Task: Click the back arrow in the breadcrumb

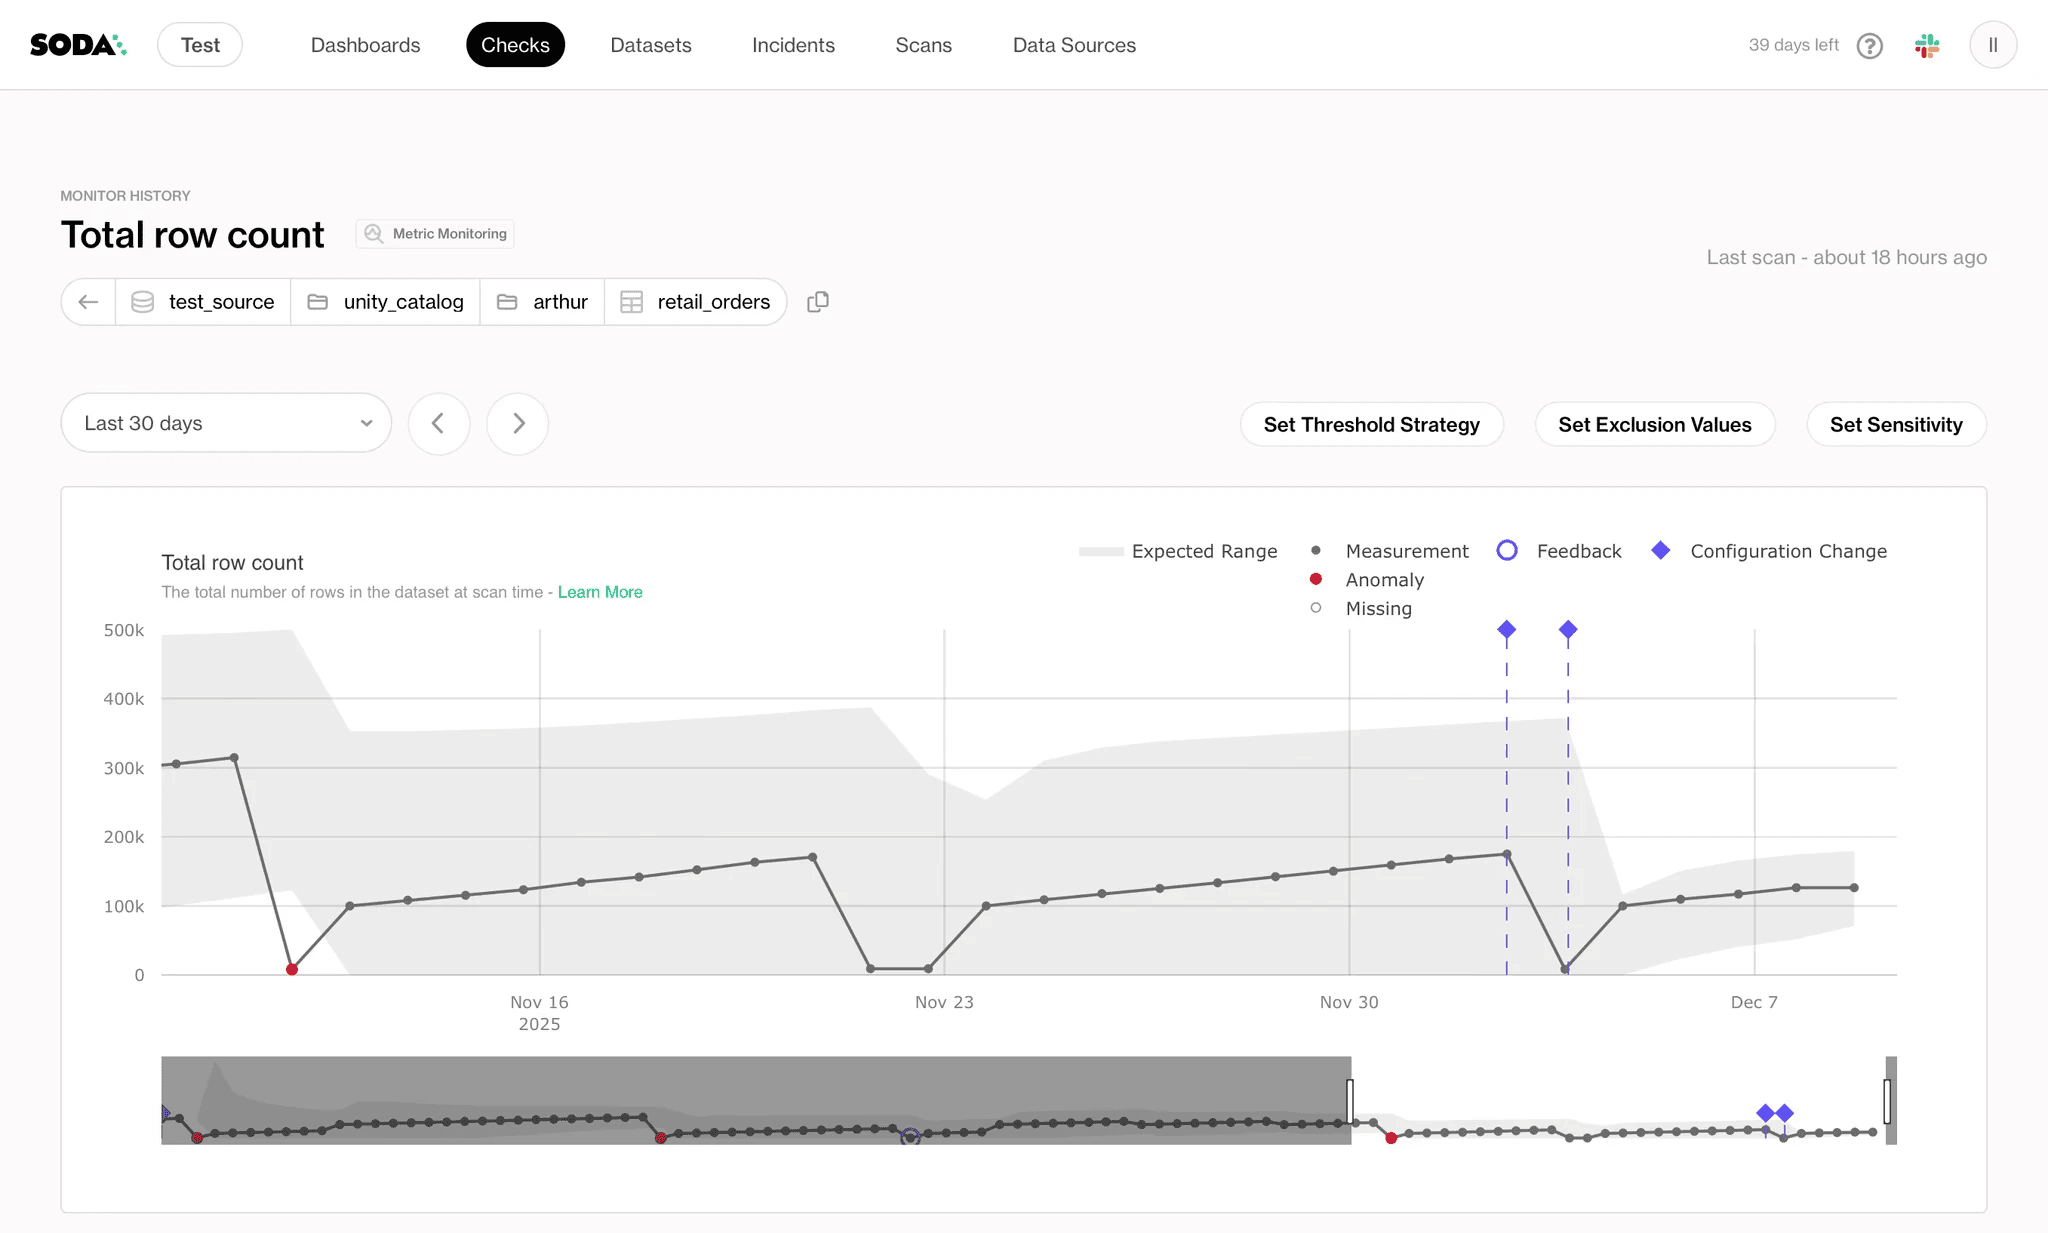Action: pyautogui.click(x=88, y=302)
